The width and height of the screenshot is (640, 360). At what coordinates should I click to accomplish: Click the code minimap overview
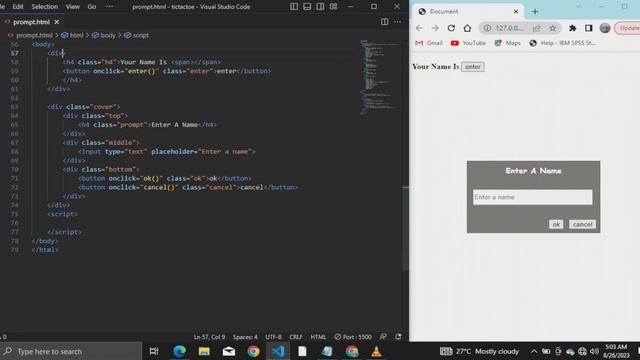point(378,77)
